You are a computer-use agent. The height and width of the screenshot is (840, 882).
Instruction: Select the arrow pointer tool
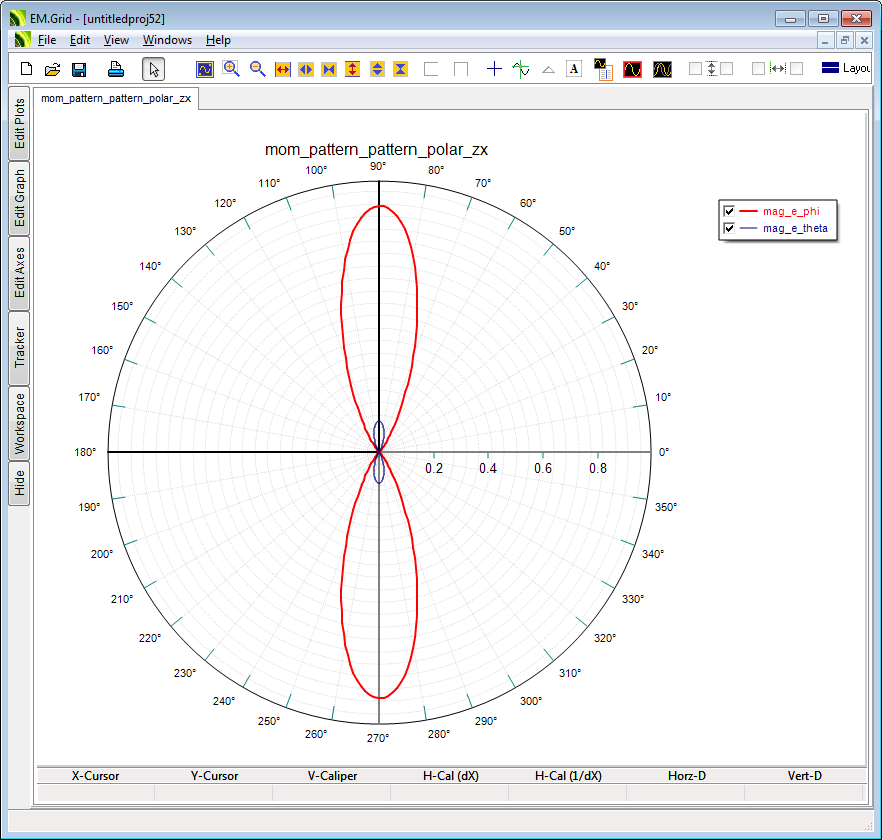pos(153,69)
